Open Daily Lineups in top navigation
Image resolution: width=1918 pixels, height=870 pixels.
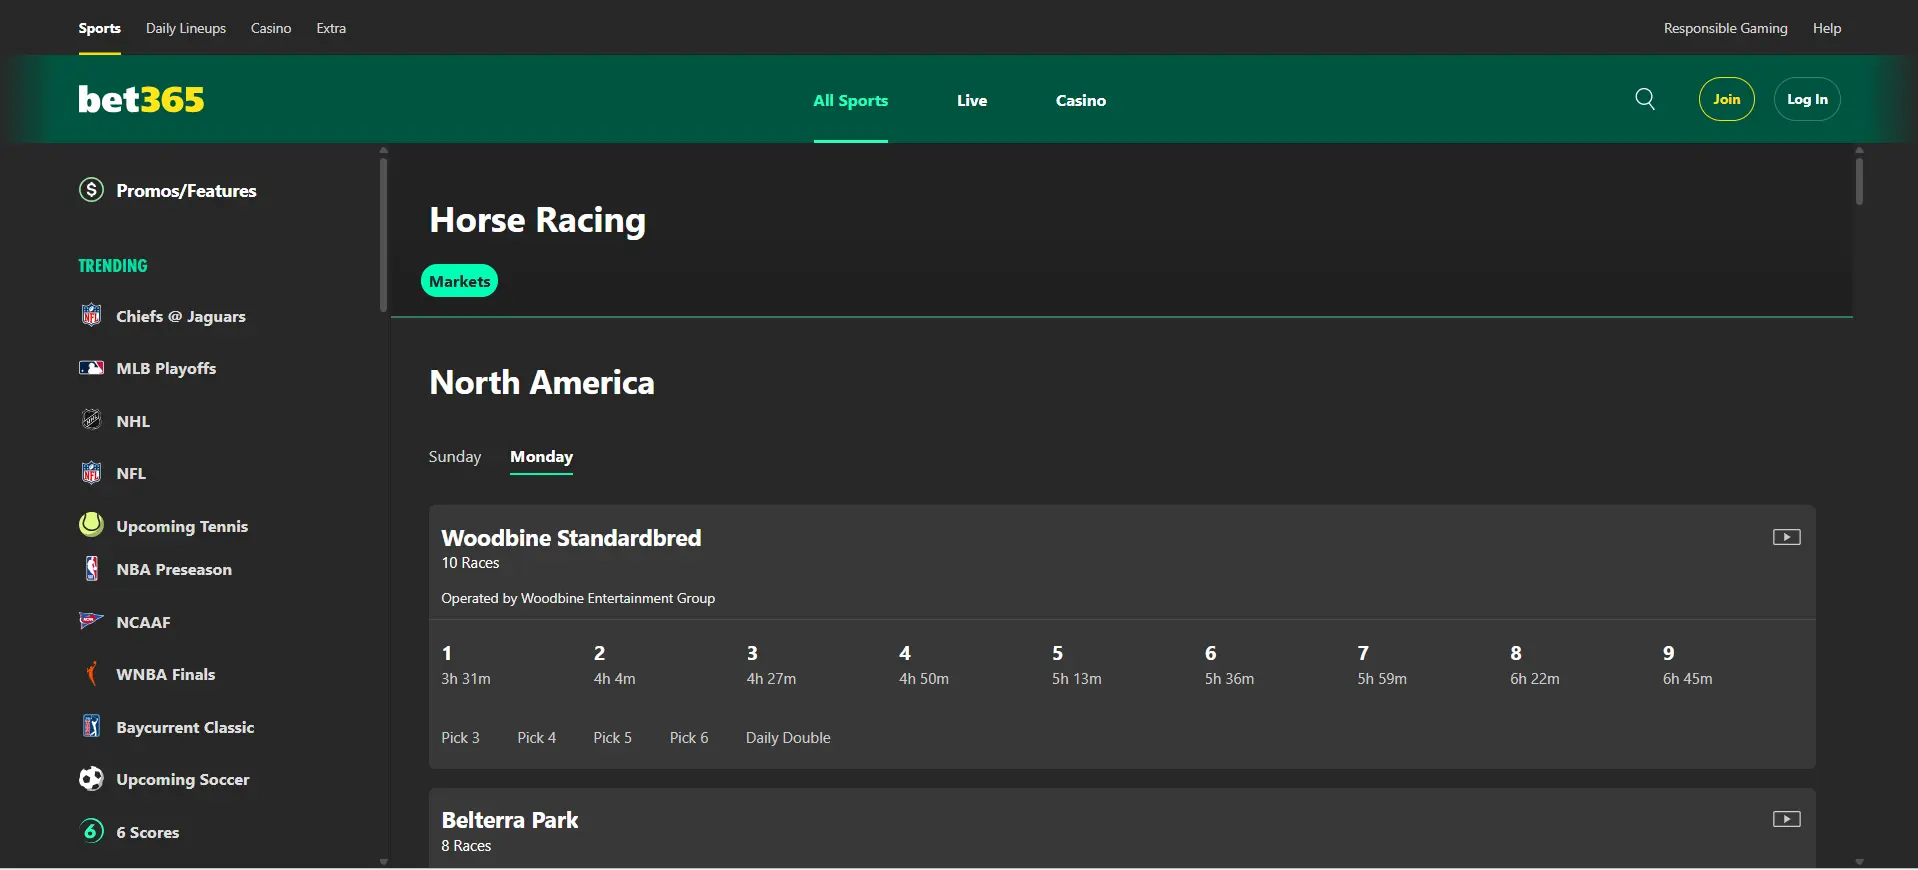tap(186, 28)
